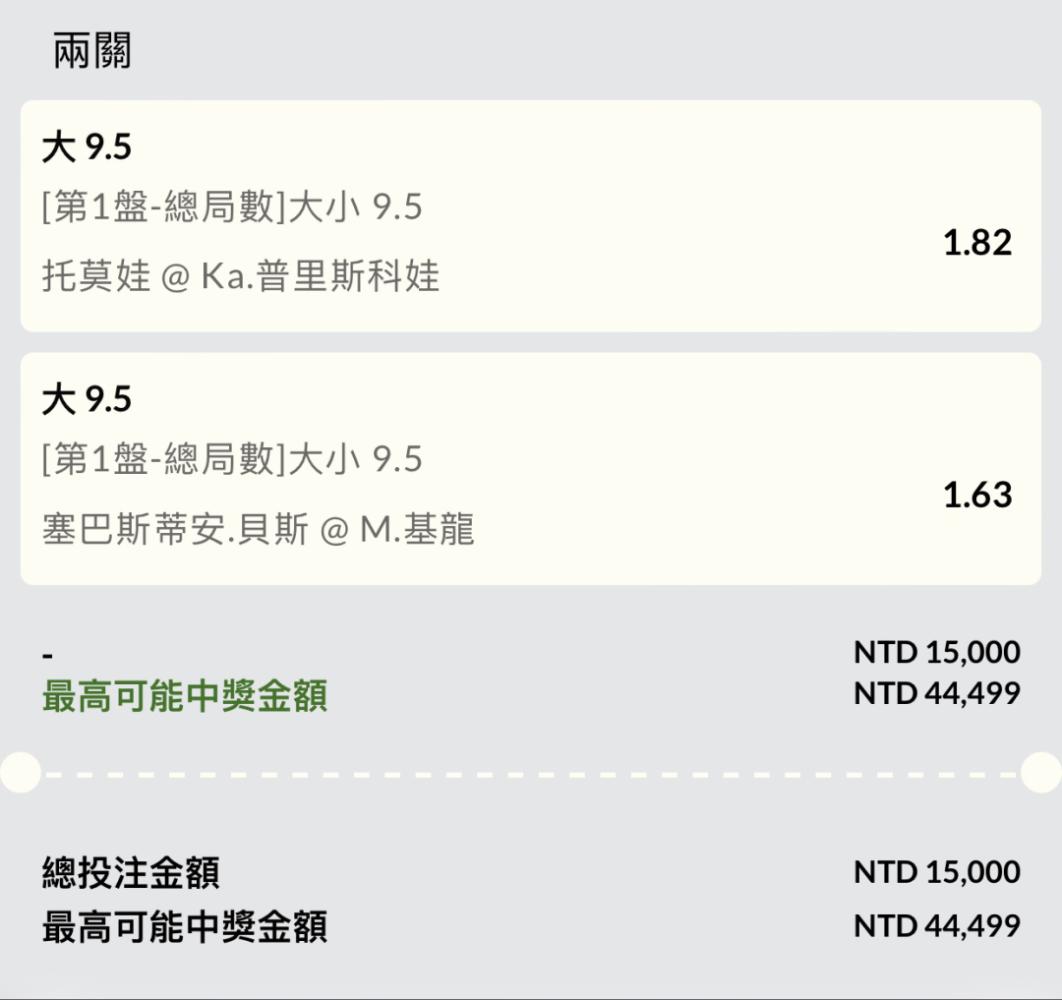This screenshot has width=1062, height=1000.
Task: Open the first 大 9.5 bet card
Action: pyautogui.click(x=531, y=216)
